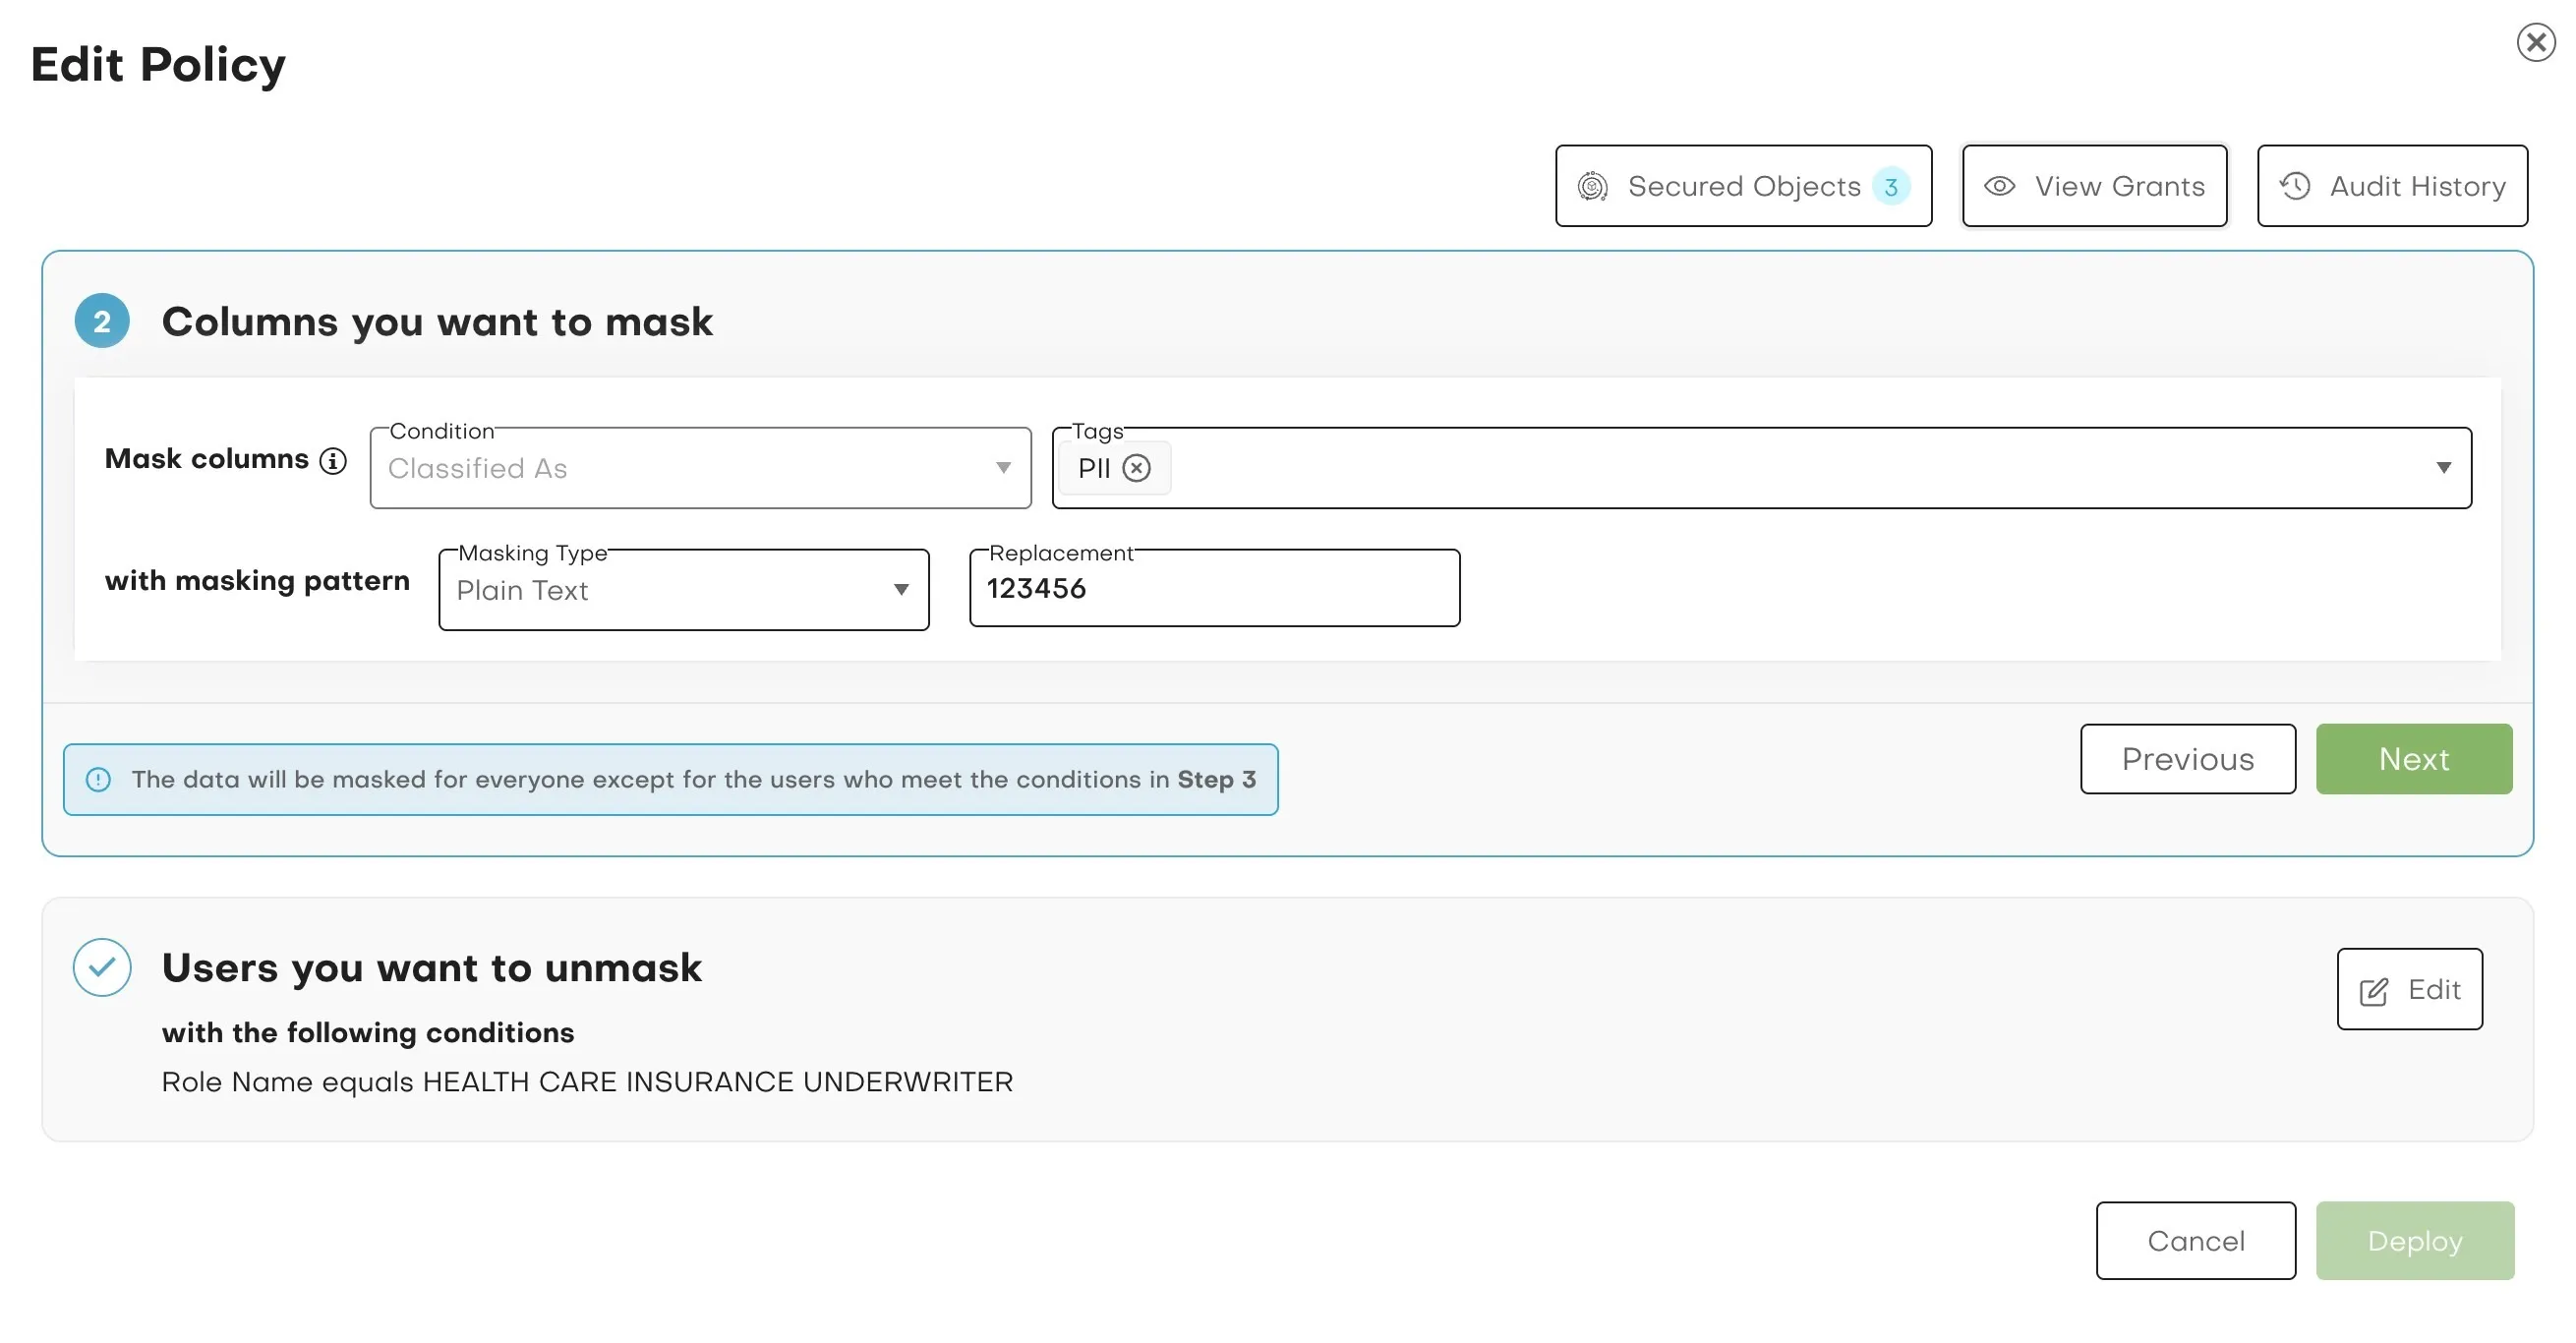Open the Masking Type dropdown showing Plain Text
2576x1343 pixels.
pos(901,590)
